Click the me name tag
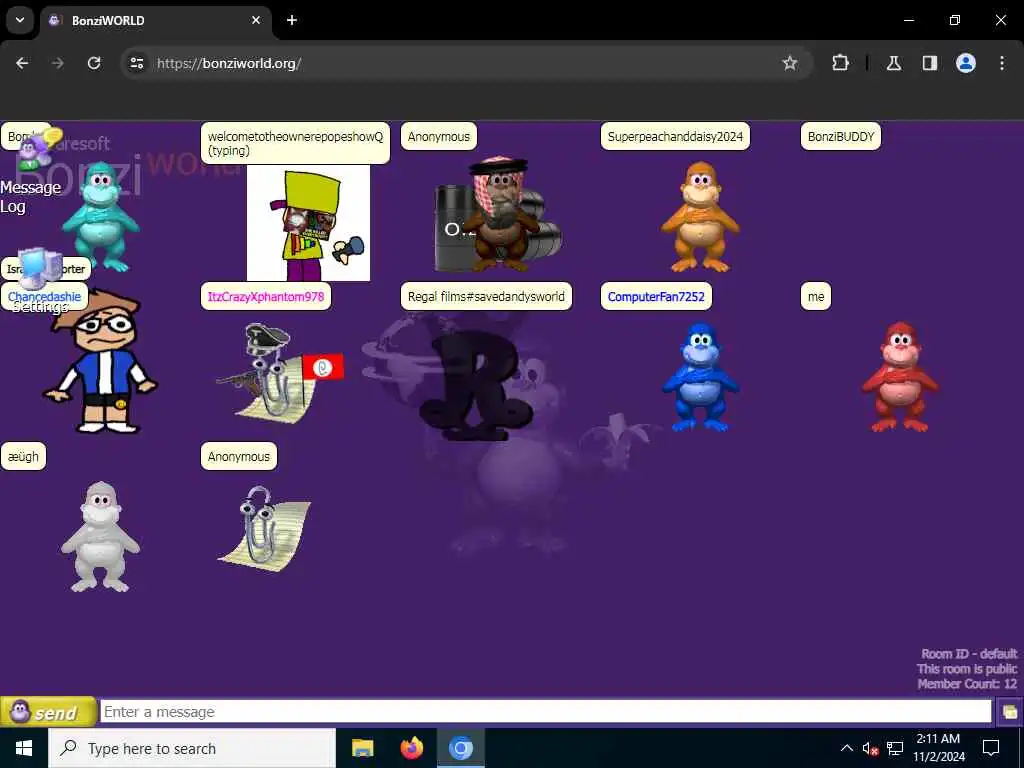1024x768 pixels. point(816,296)
